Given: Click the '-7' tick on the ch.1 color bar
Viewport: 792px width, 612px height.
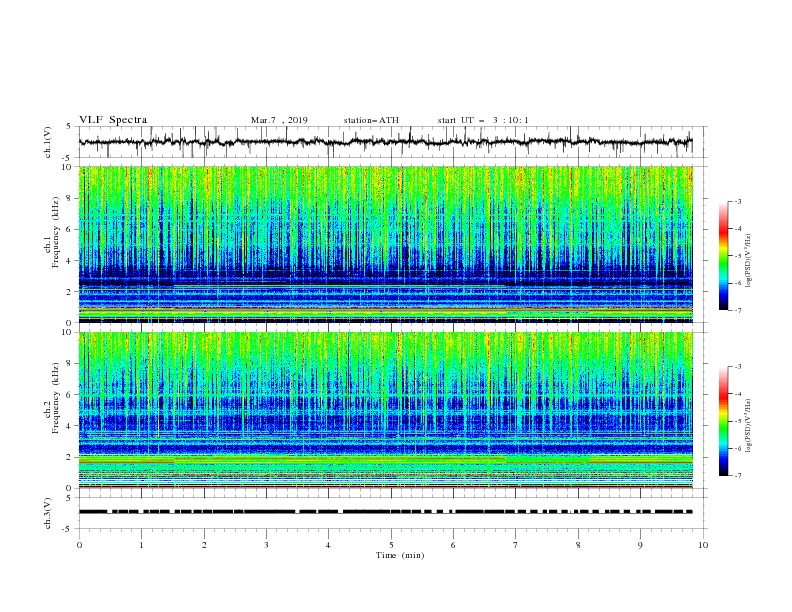Looking at the screenshot, I should (738, 310).
